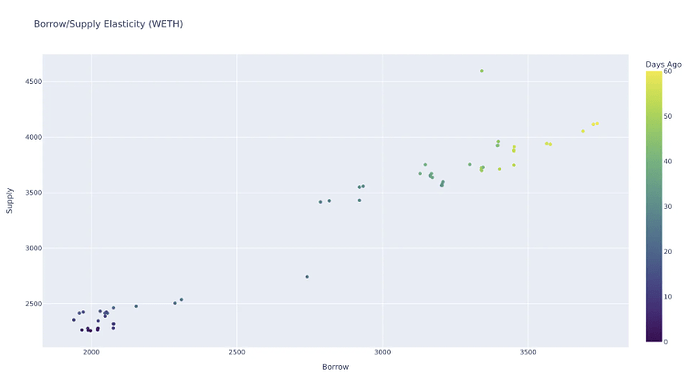Click the 4000 tick on the y-axis
Screen dimensions: 690x387
coord(33,137)
